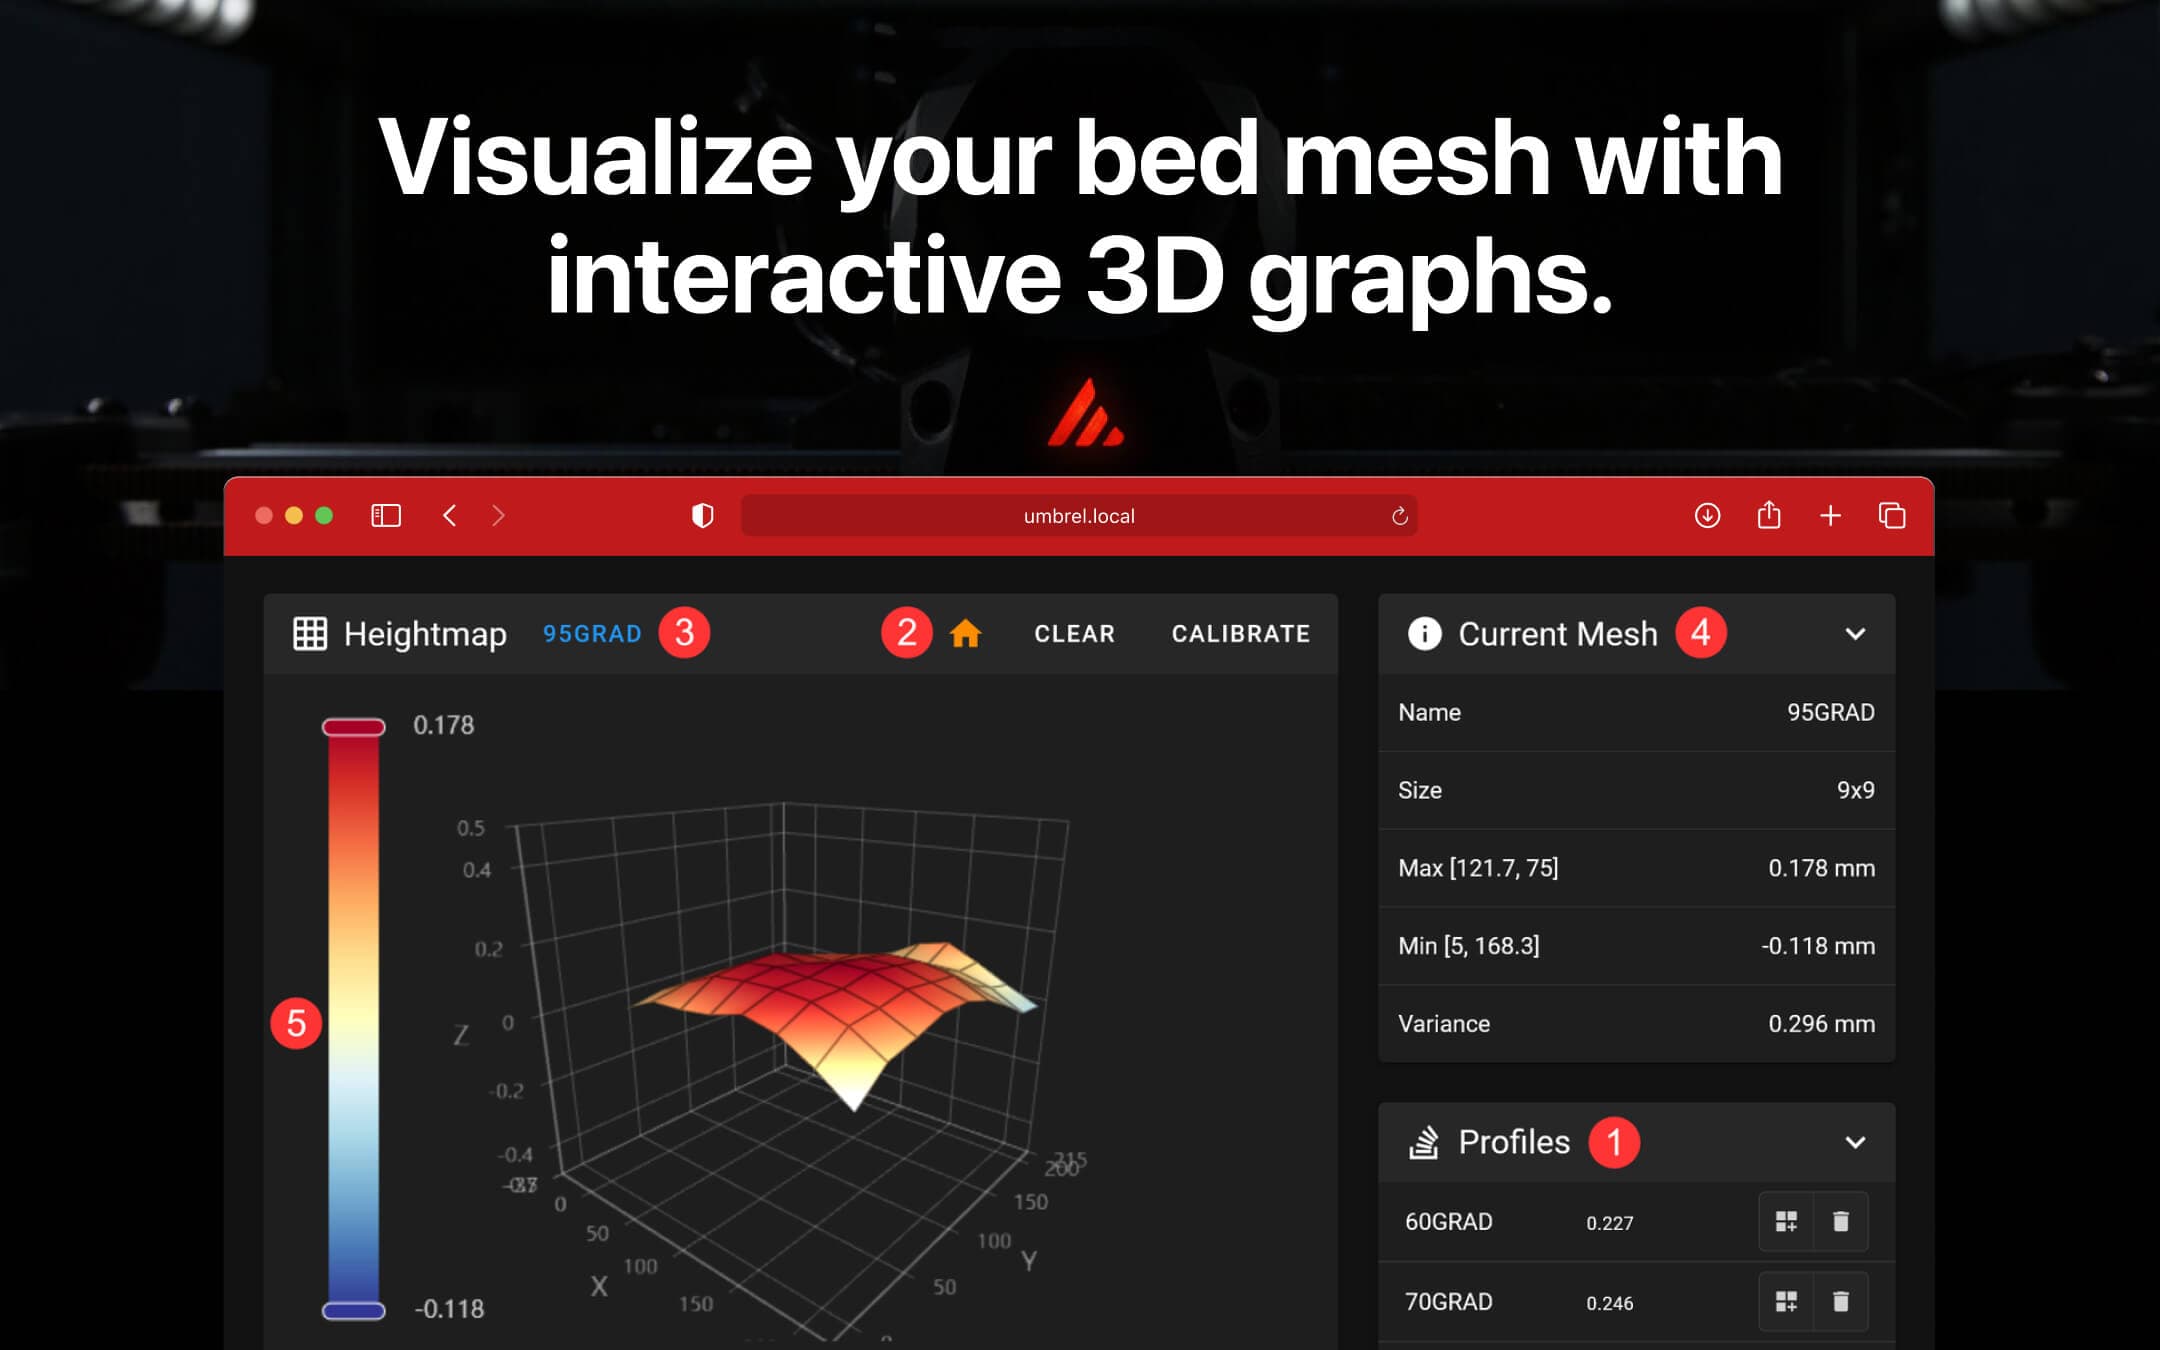Click the browser address bar field
2160x1350 pixels.
(x=1079, y=515)
